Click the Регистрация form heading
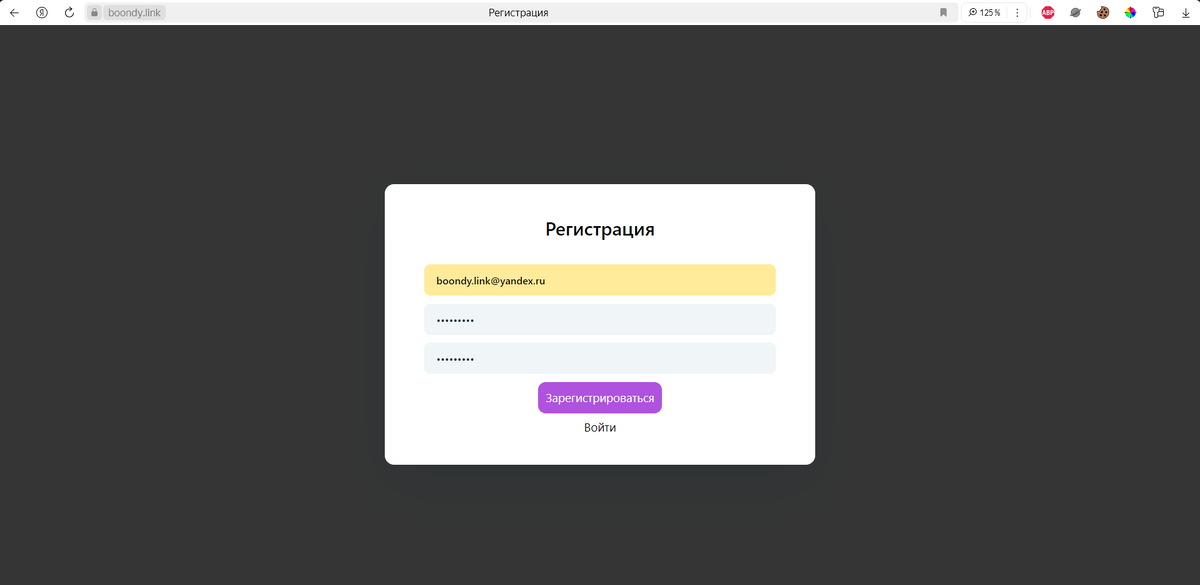The width and height of the screenshot is (1200, 585). point(600,229)
